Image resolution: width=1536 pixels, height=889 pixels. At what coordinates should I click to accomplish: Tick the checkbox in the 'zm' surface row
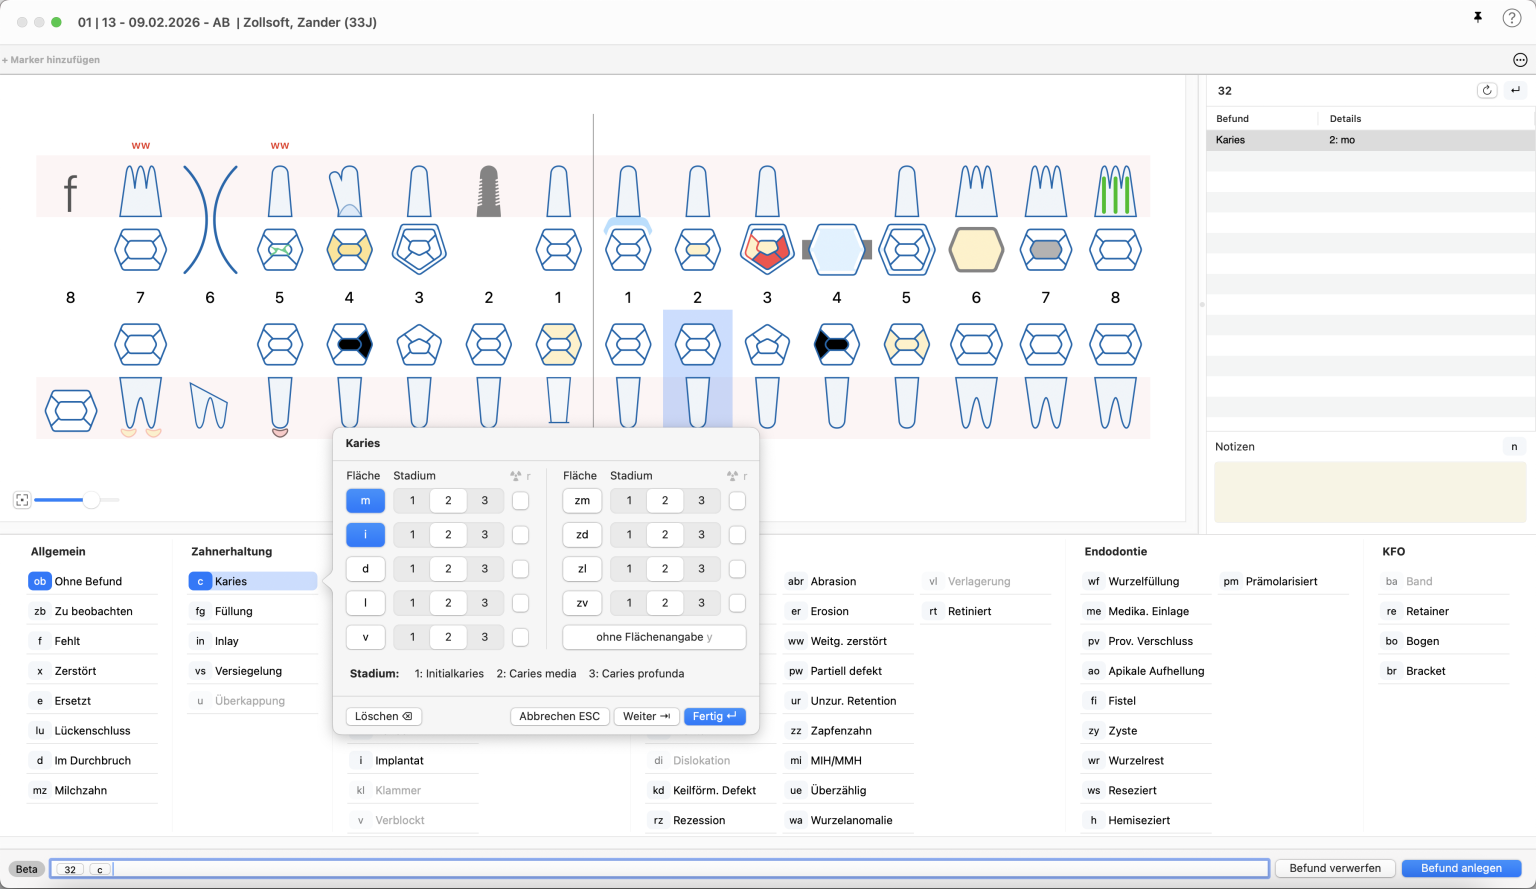click(x=737, y=501)
